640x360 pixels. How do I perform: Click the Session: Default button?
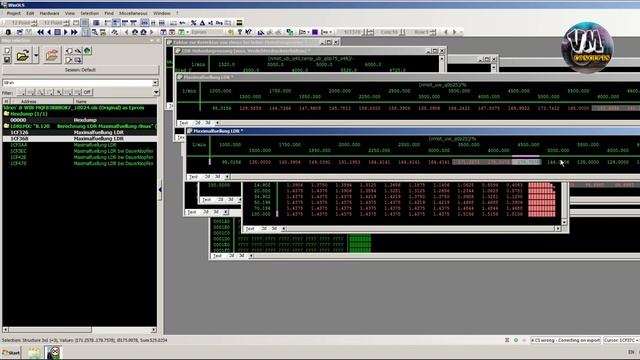tap(80, 70)
